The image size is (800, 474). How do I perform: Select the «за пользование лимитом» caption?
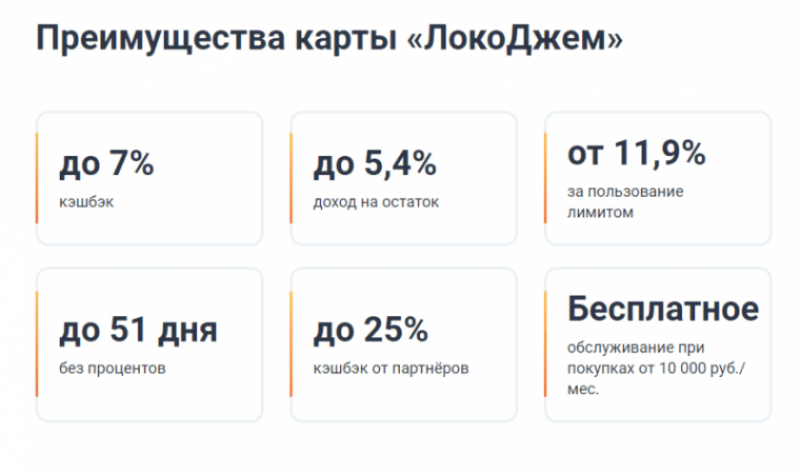(x=625, y=201)
